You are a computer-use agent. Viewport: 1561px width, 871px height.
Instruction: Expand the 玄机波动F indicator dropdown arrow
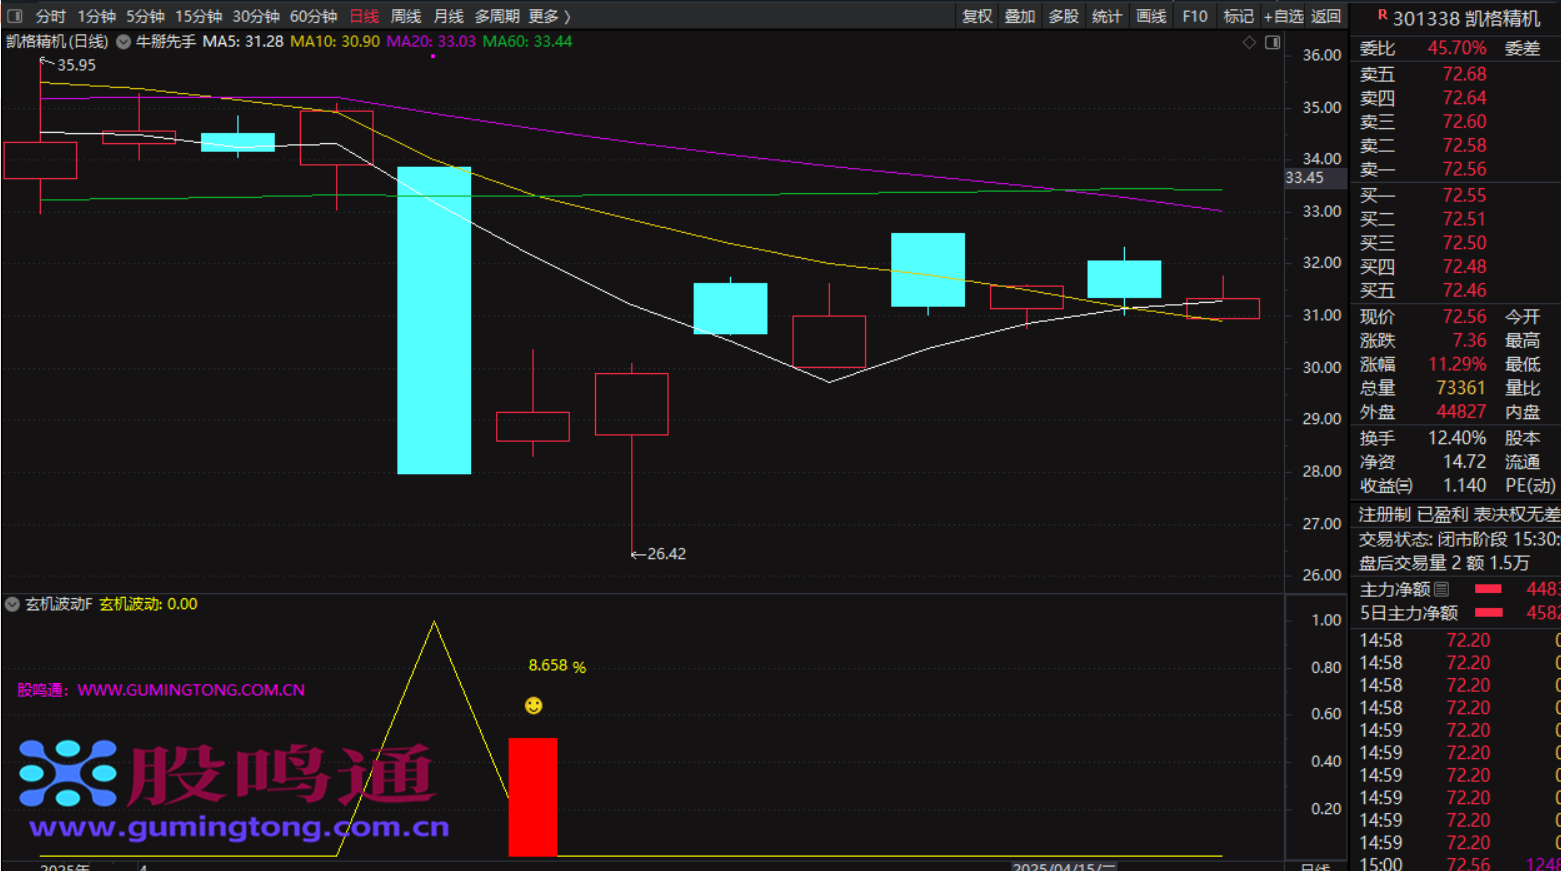coord(12,604)
